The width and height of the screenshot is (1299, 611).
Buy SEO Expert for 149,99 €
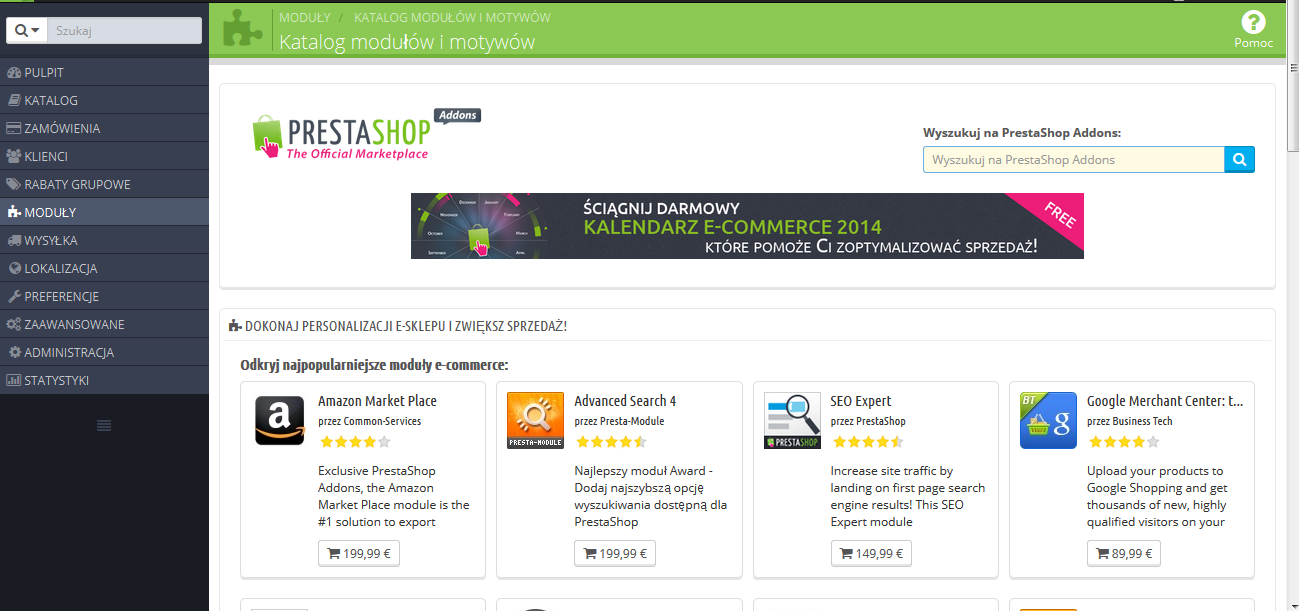[871, 553]
